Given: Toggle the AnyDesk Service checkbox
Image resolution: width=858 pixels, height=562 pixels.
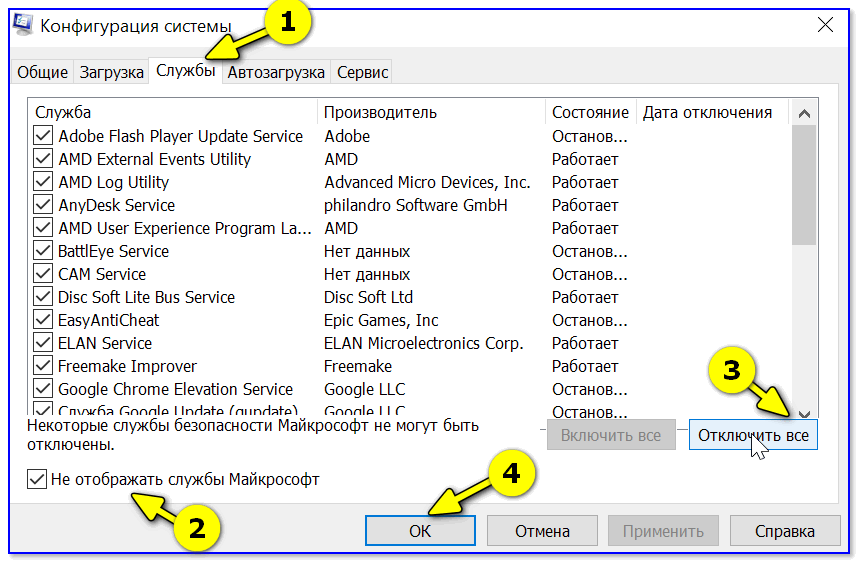Looking at the screenshot, I should [x=43, y=205].
